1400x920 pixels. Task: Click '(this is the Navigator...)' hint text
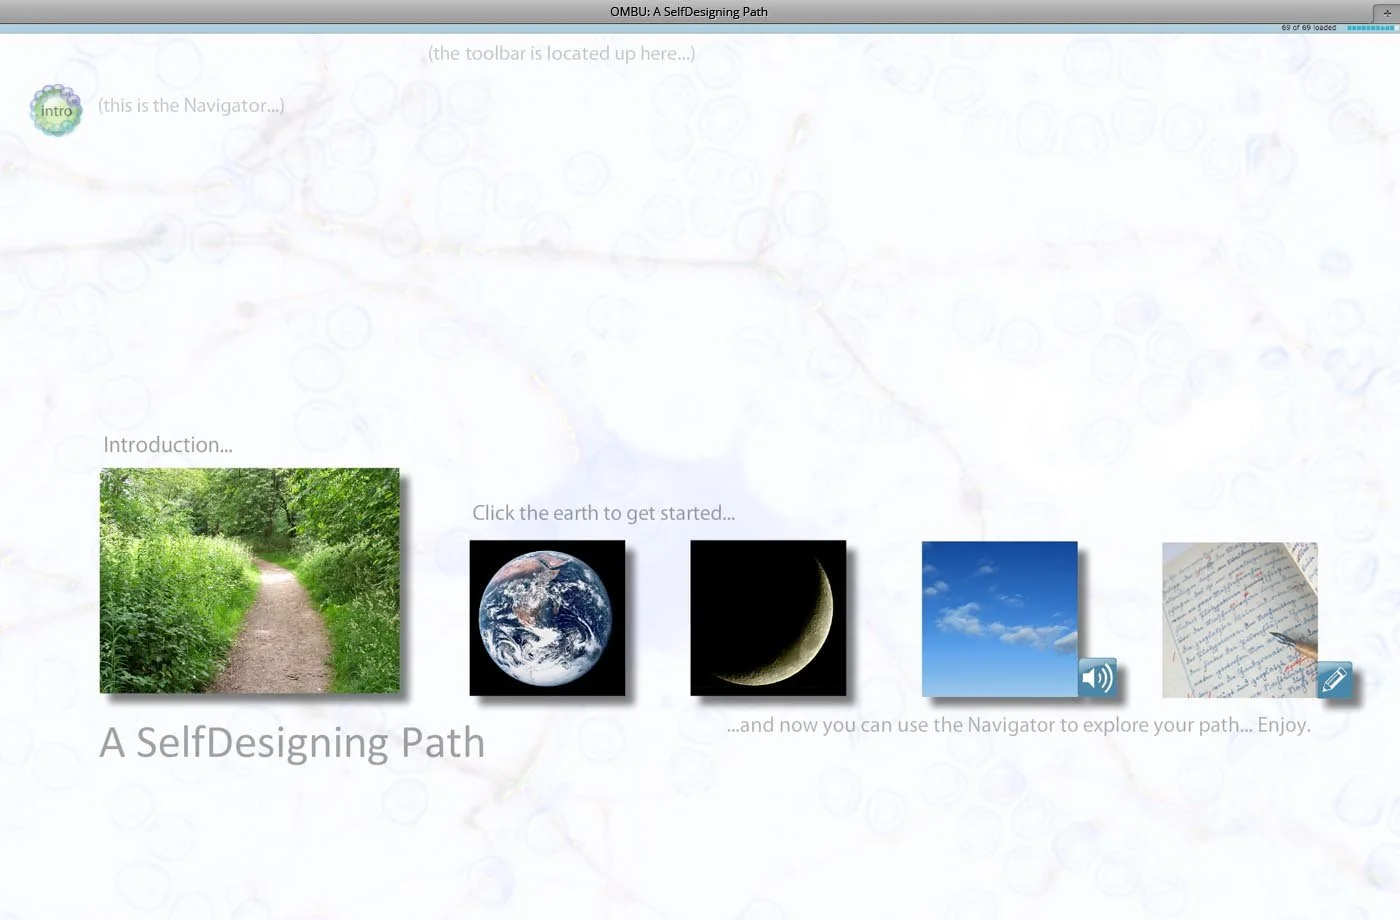pos(191,105)
